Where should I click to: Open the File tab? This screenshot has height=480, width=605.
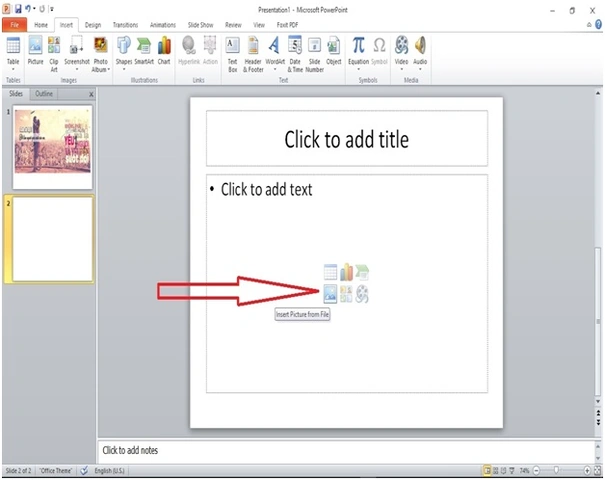[15, 25]
